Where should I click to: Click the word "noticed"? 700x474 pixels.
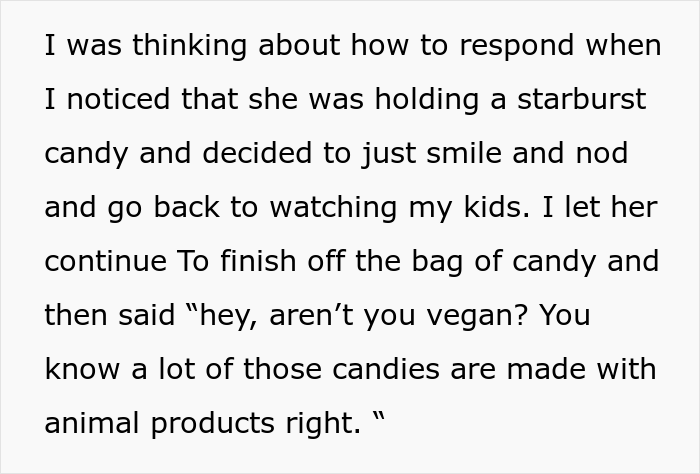pyautogui.click(x=121, y=100)
